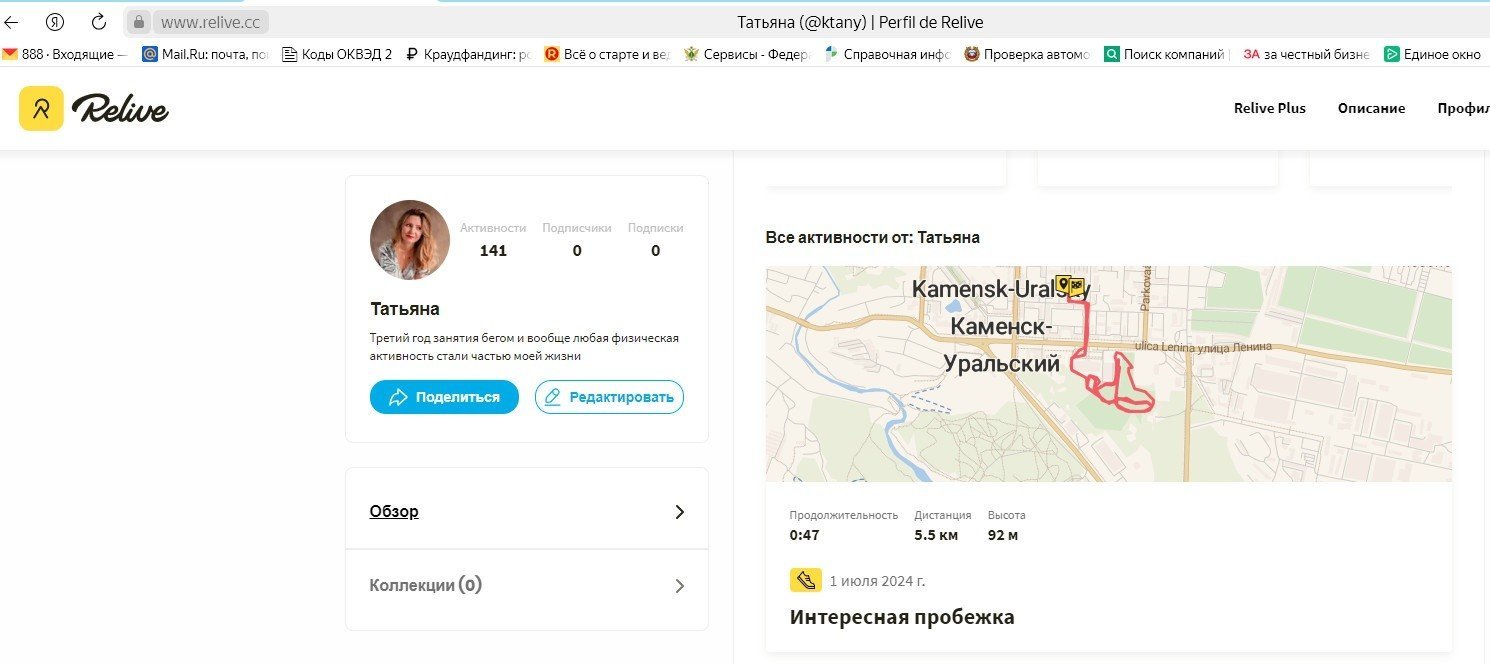Click the Редактировать edit button

[609, 397]
